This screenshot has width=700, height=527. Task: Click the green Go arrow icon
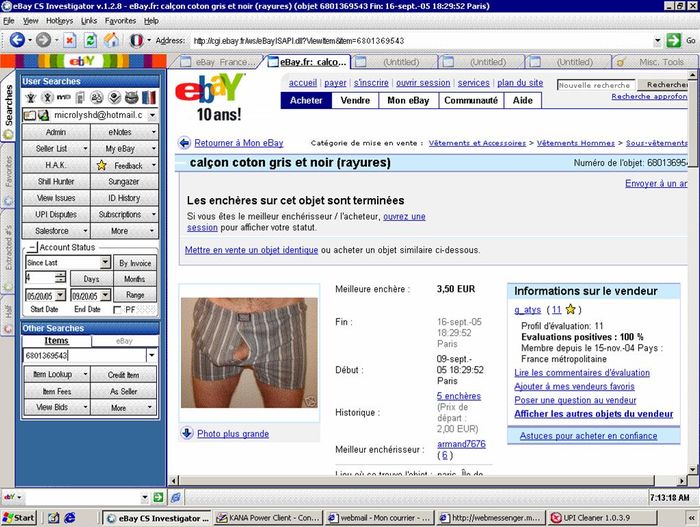(x=674, y=41)
